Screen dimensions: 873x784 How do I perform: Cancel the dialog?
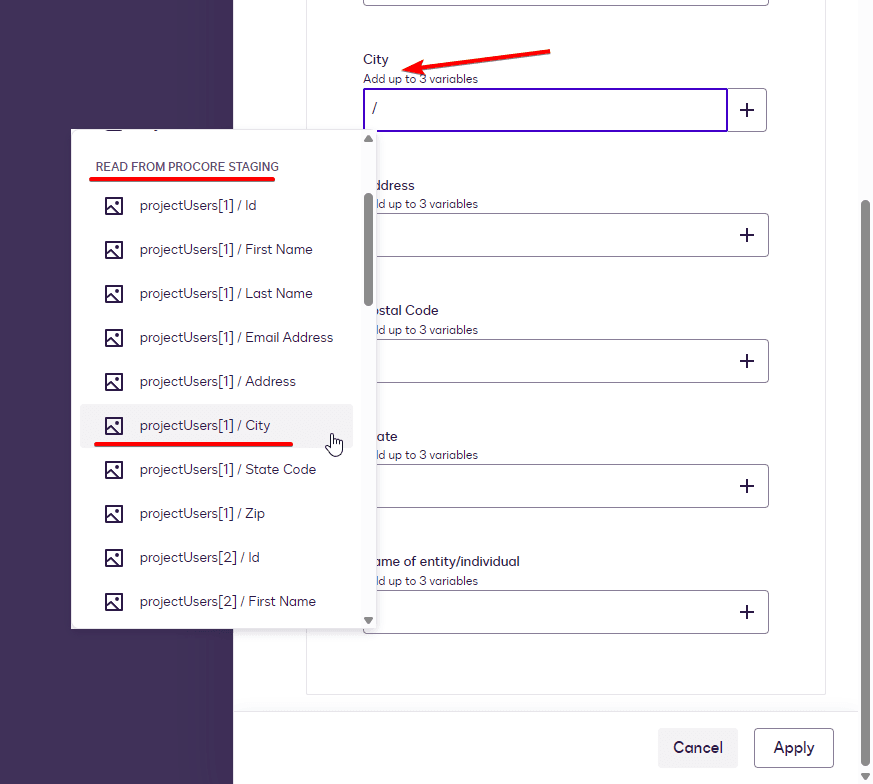coord(697,748)
